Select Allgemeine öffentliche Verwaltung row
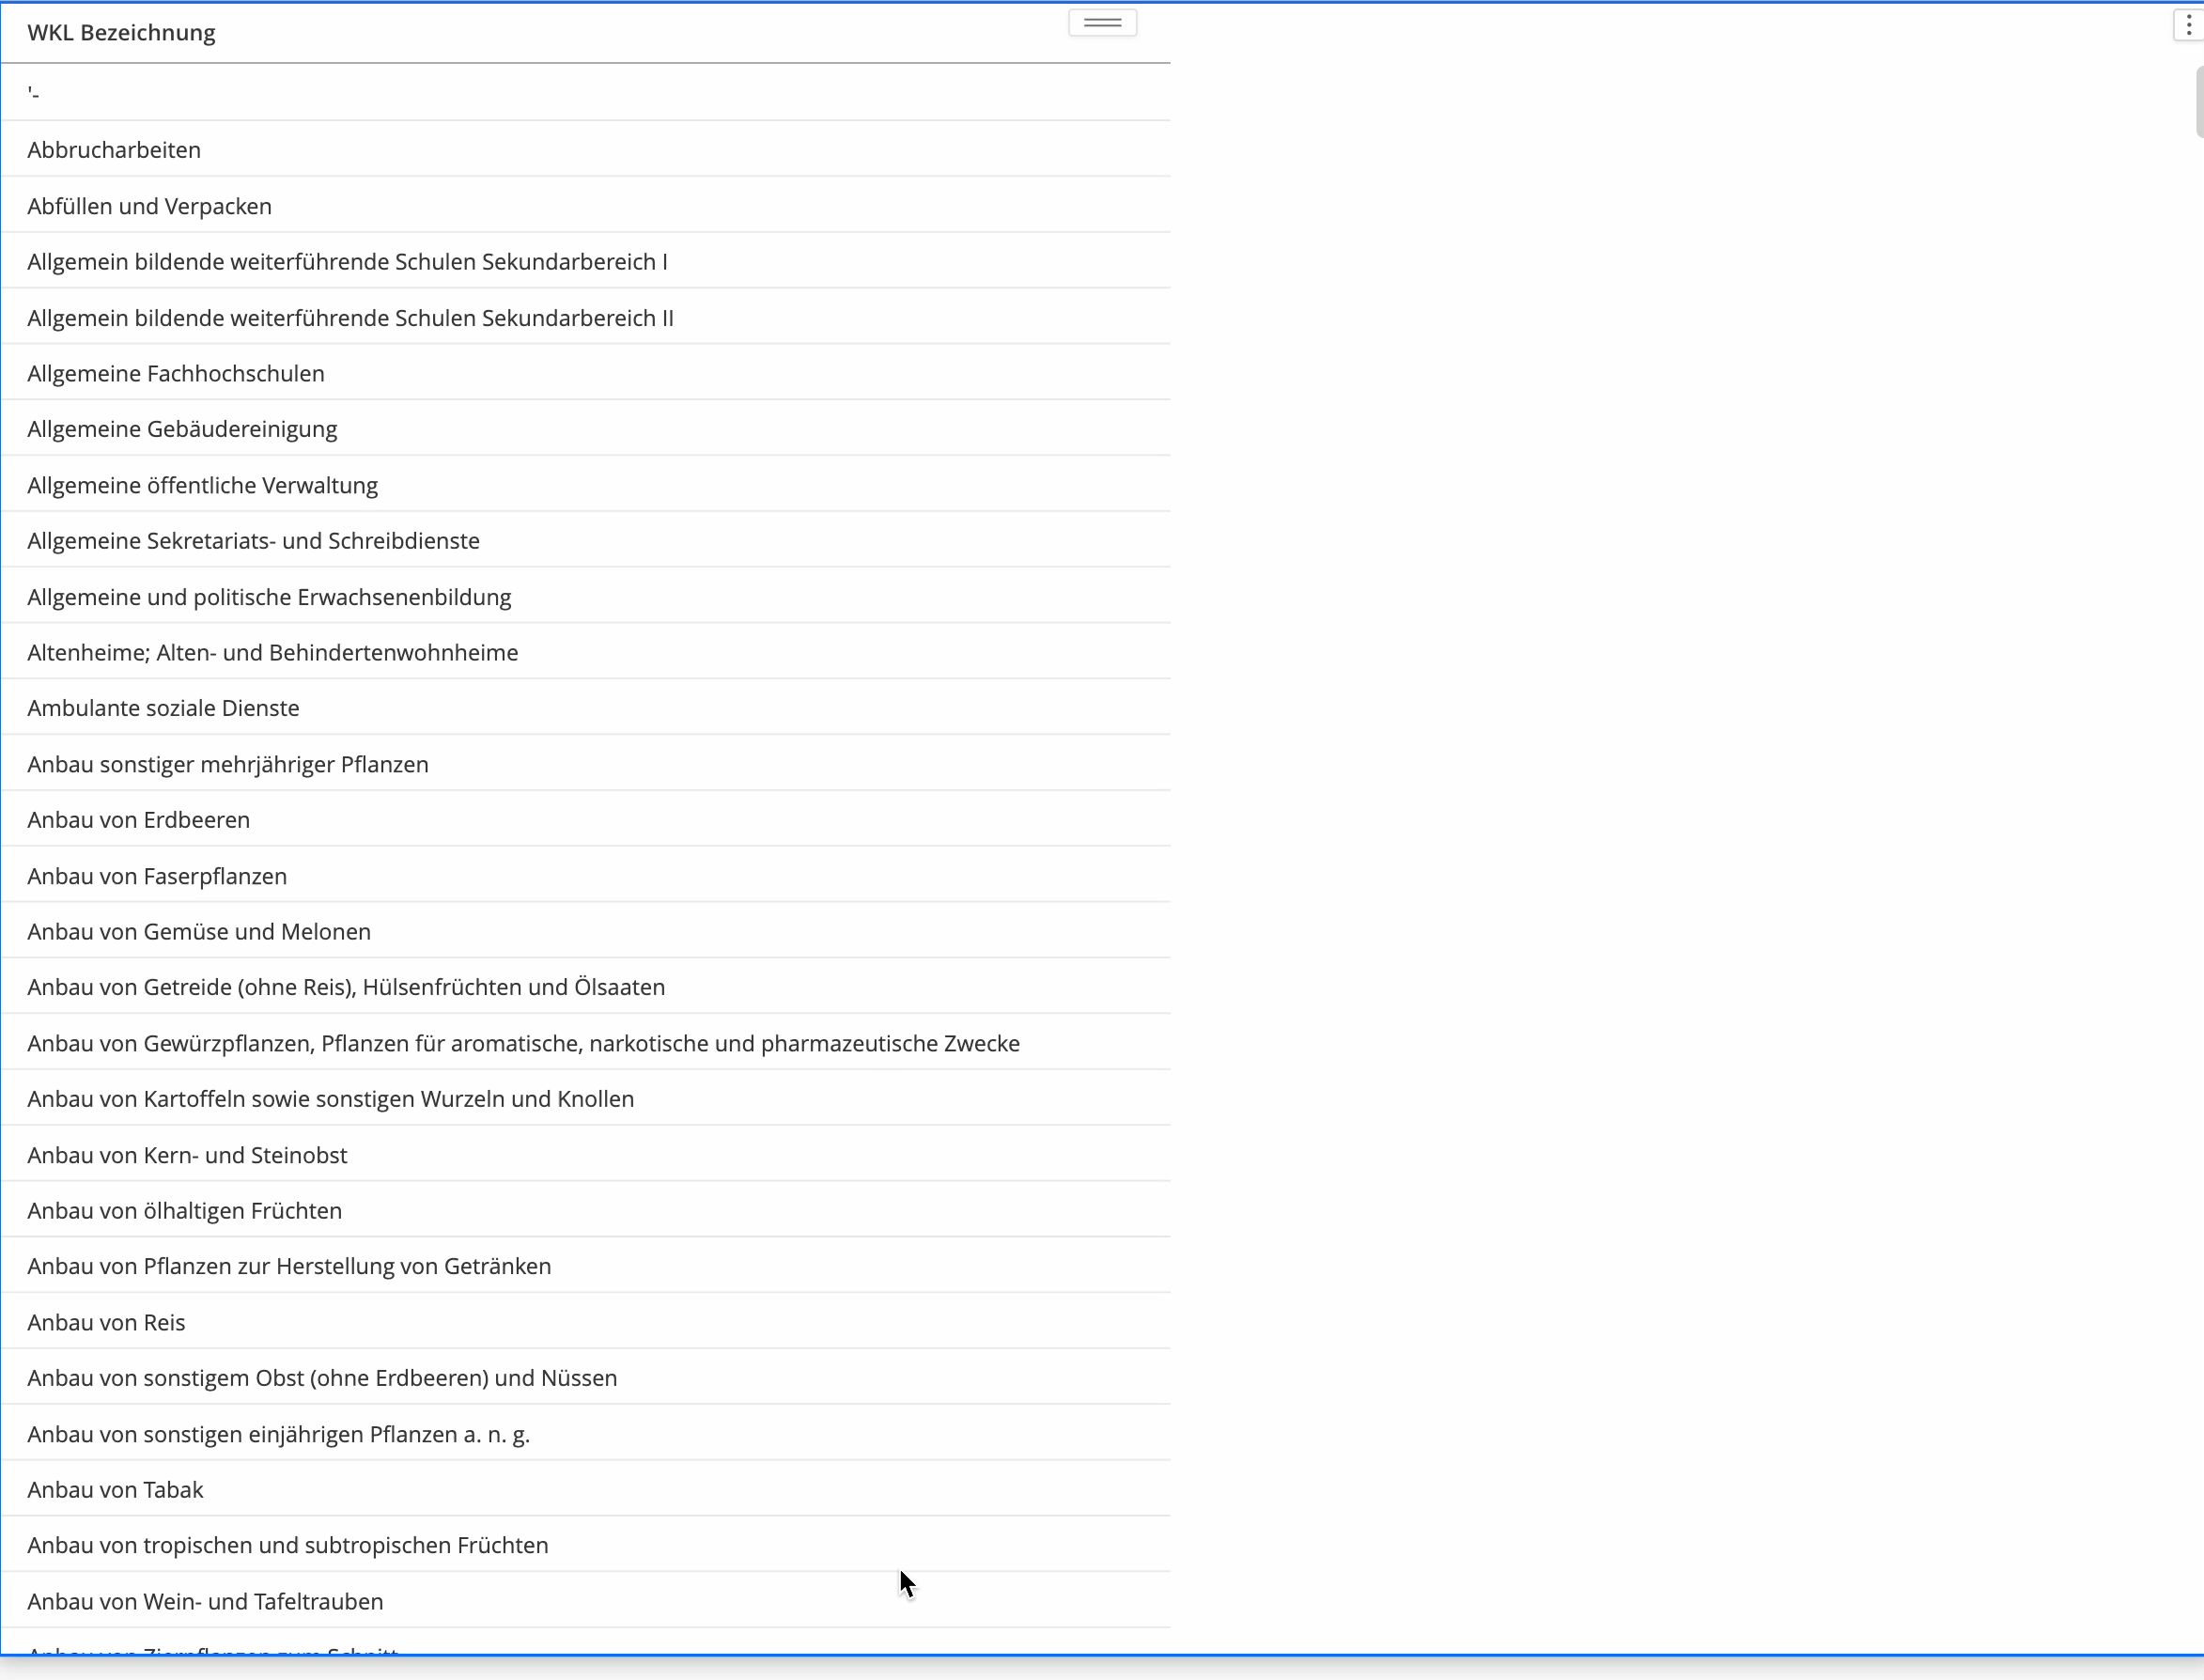This screenshot has width=2204, height=1680. [x=202, y=486]
